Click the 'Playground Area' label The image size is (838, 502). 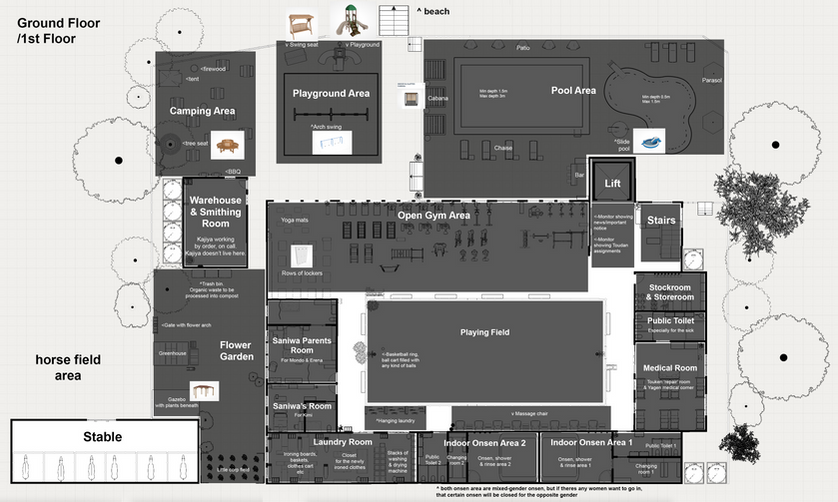coord(331,93)
